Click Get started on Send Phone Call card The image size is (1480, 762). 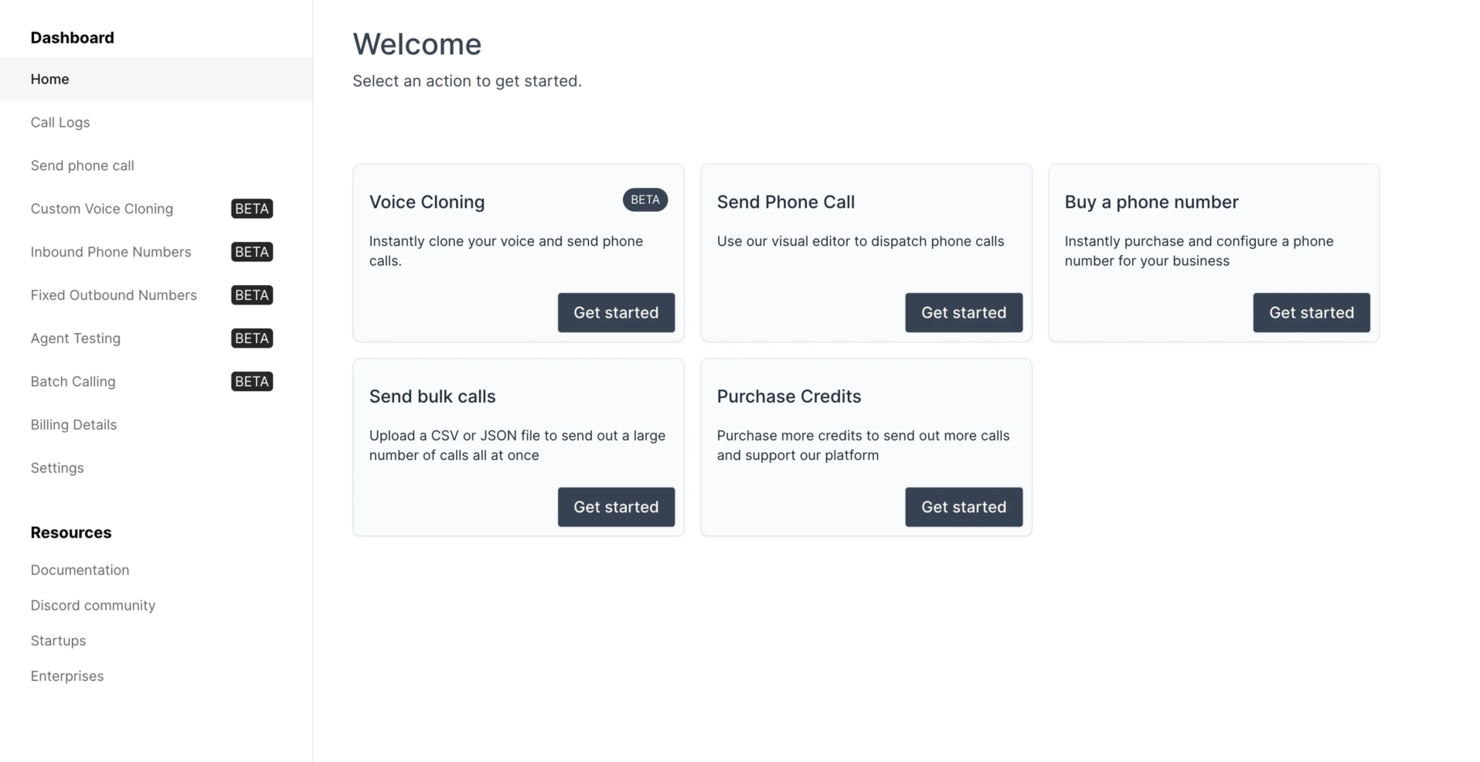tap(964, 312)
